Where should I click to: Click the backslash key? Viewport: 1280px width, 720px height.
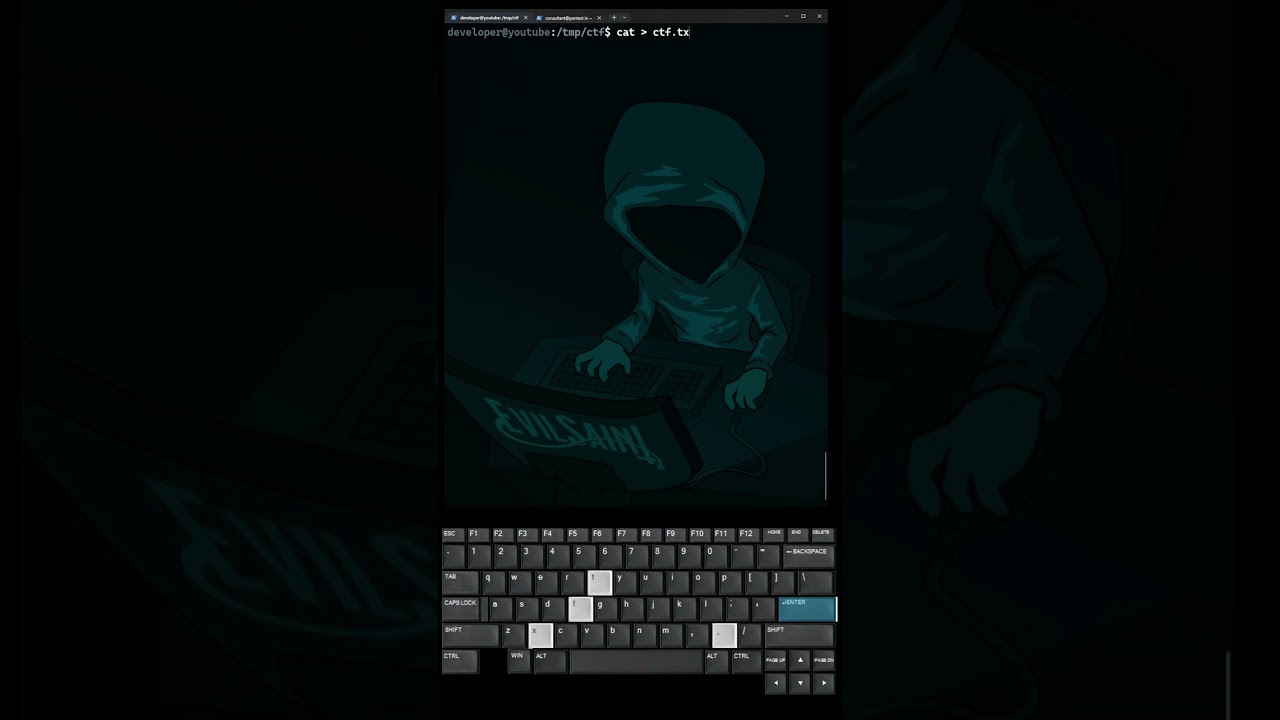pyautogui.click(x=815, y=582)
